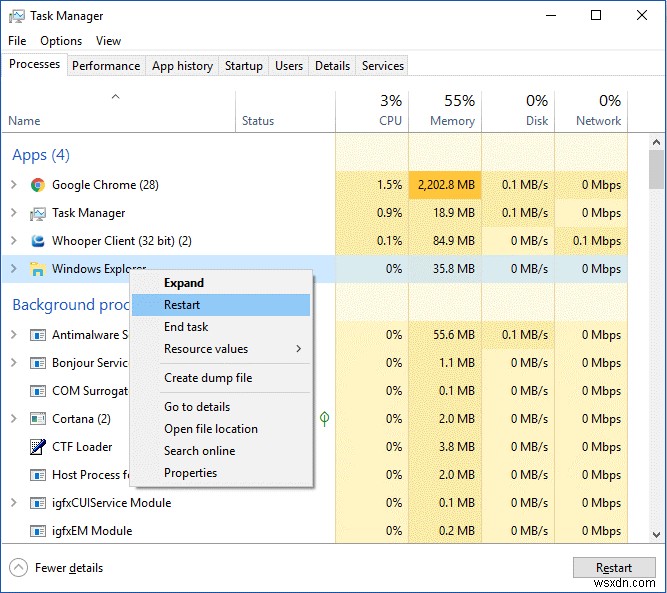This screenshot has width=667, height=593.
Task: Switch to the Startup tab
Action: point(244,66)
